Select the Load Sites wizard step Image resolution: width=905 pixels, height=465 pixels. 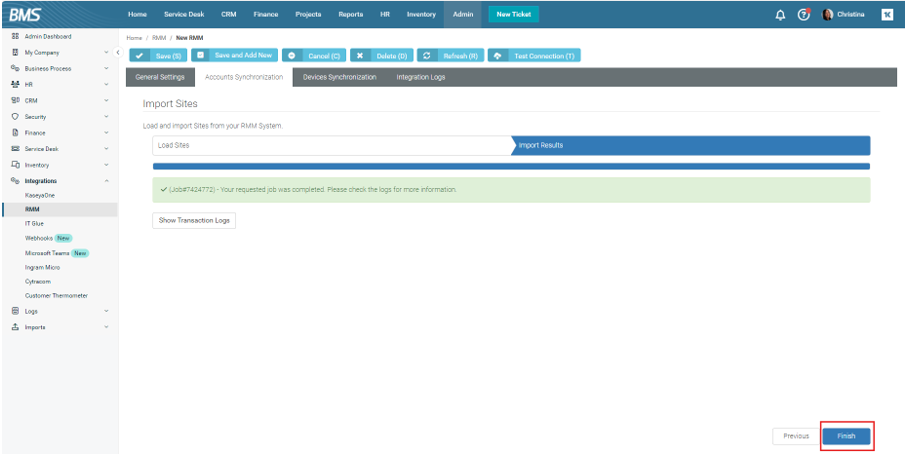coord(330,145)
